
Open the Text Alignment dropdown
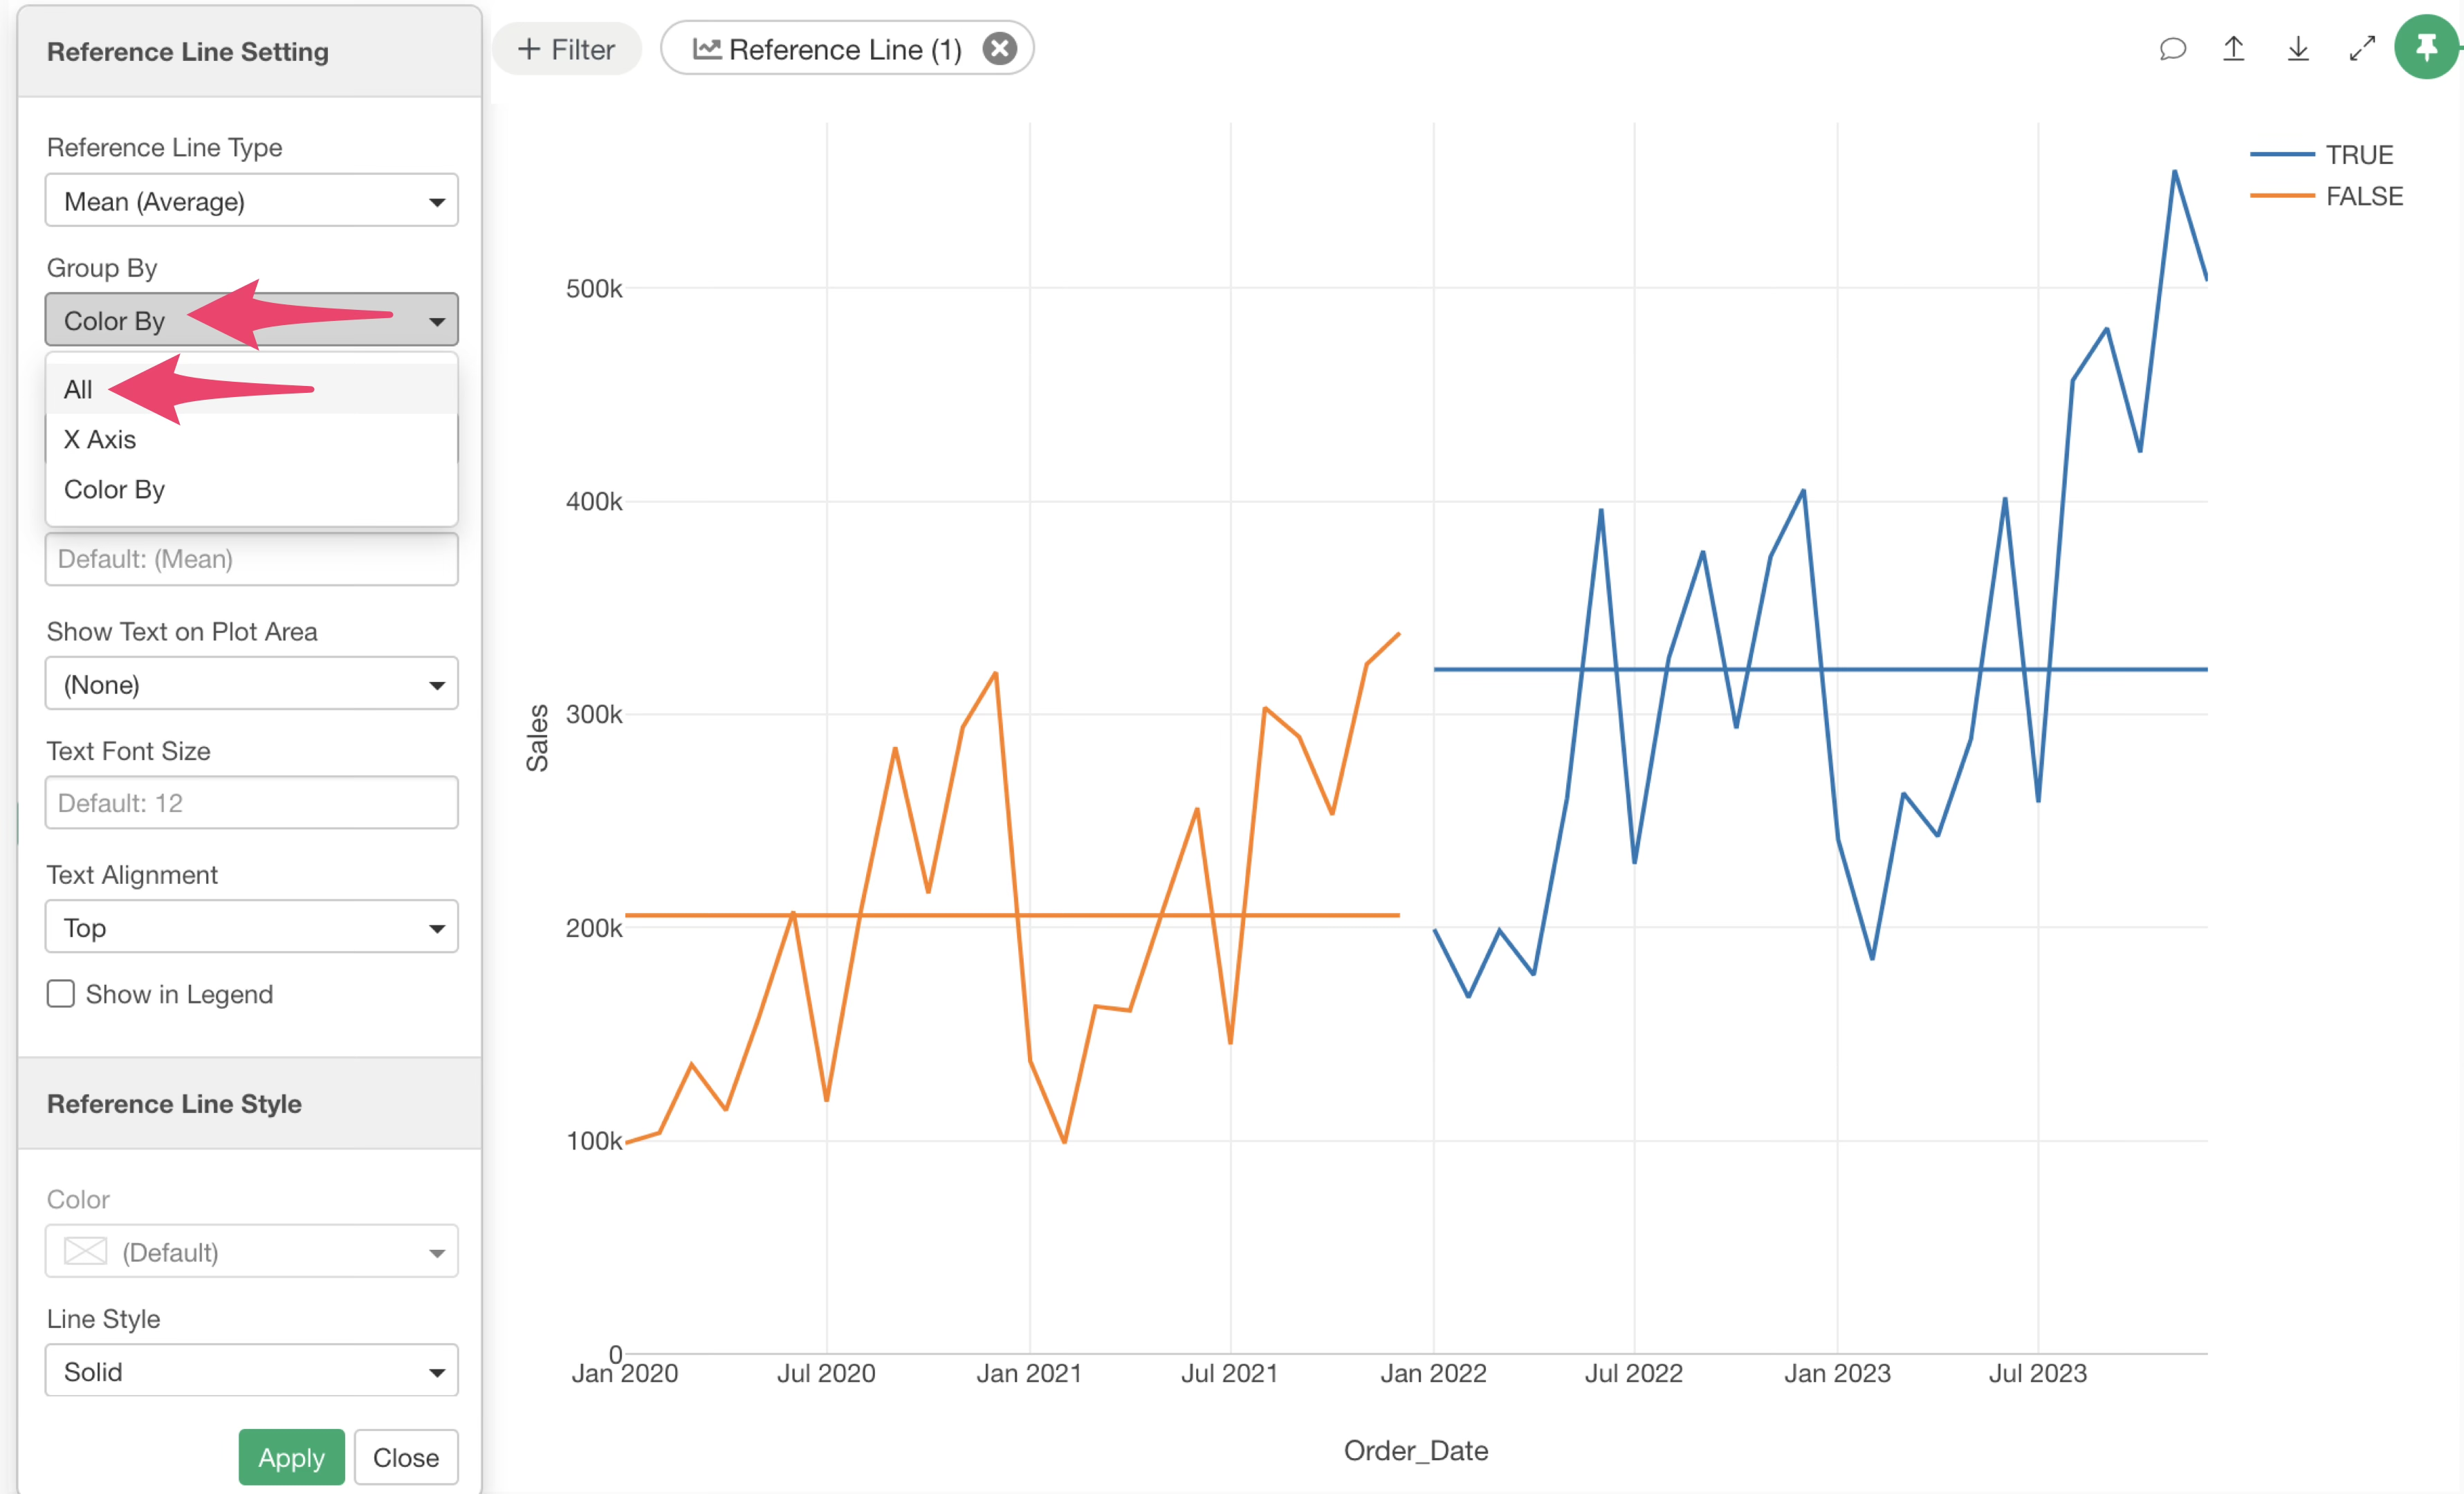[x=251, y=927]
